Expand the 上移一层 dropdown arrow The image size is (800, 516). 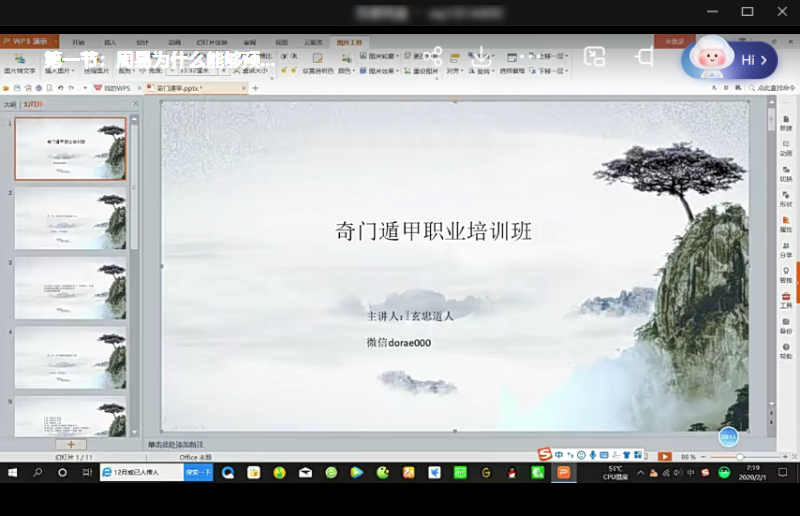tap(567, 57)
